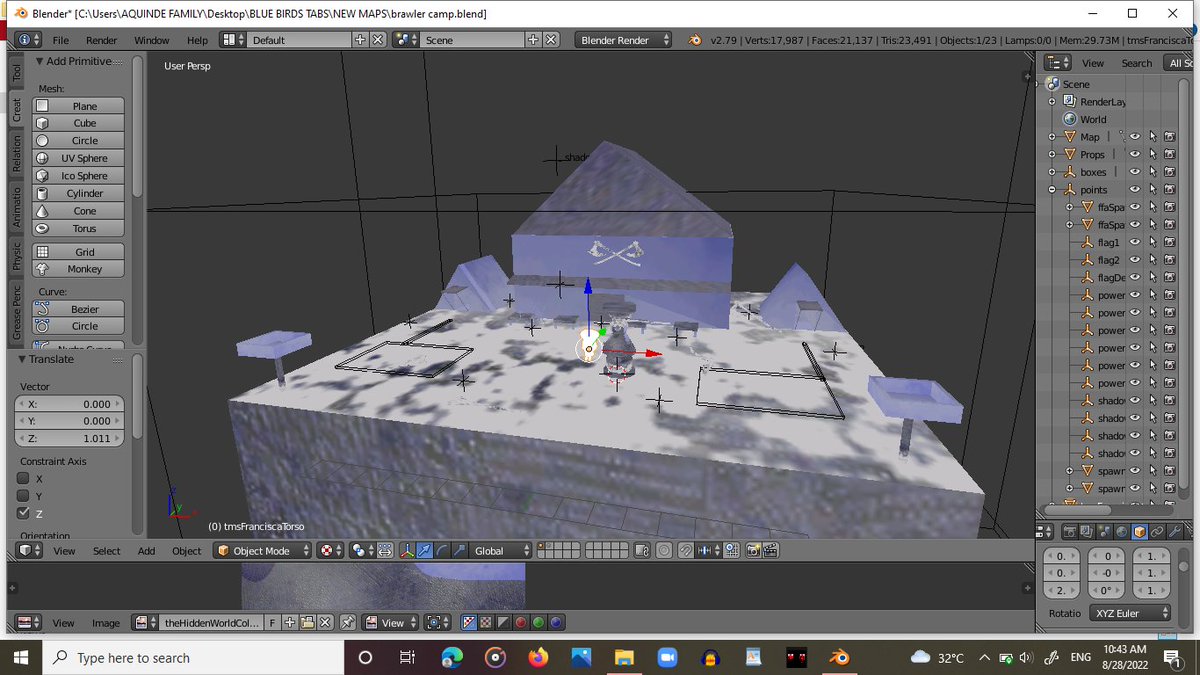Toggle proportional editing circle icon
1200x675 pixels.
point(664,551)
